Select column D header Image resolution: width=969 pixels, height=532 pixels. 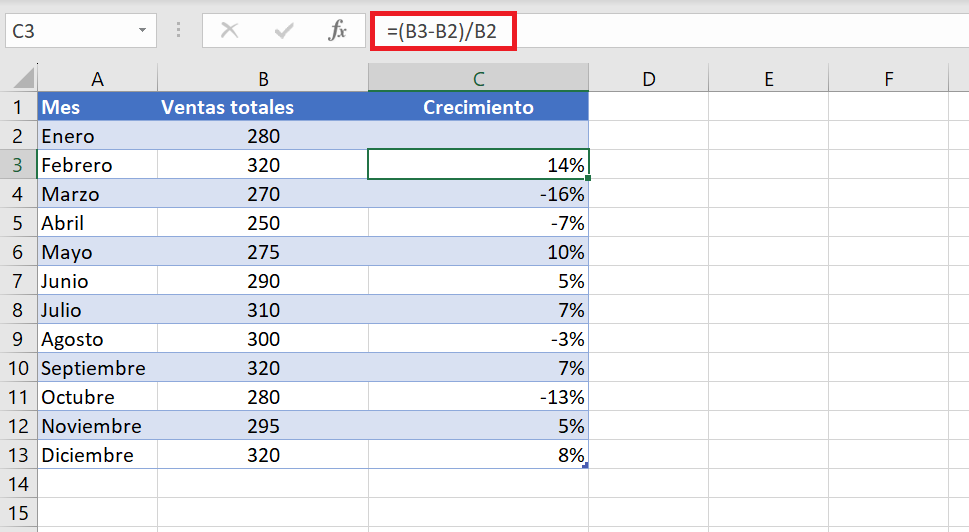pyautogui.click(x=648, y=78)
